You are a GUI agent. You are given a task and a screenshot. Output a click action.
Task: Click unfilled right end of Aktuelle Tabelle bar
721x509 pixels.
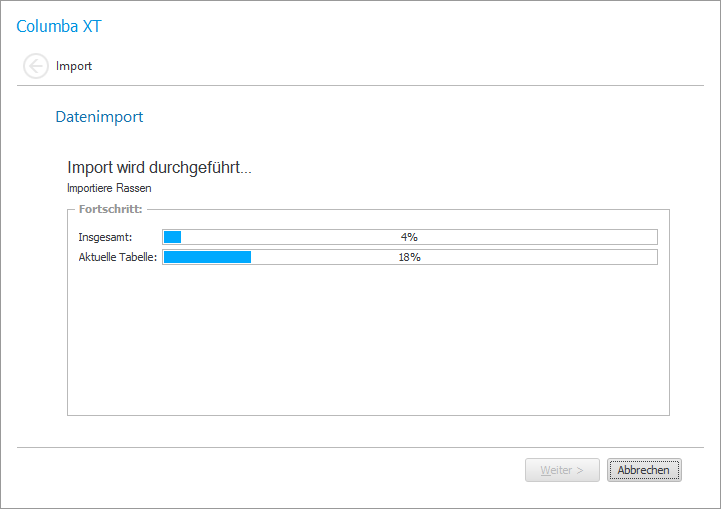point(640,257)
